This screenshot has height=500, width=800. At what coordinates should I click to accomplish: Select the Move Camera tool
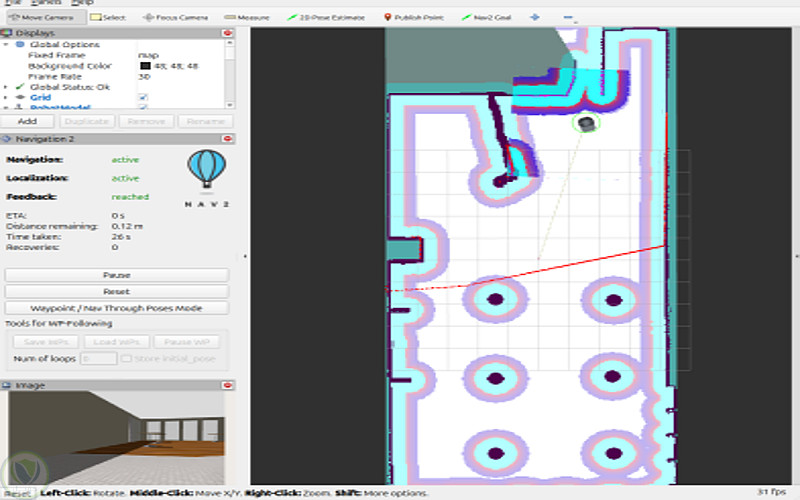pos(42,17)
